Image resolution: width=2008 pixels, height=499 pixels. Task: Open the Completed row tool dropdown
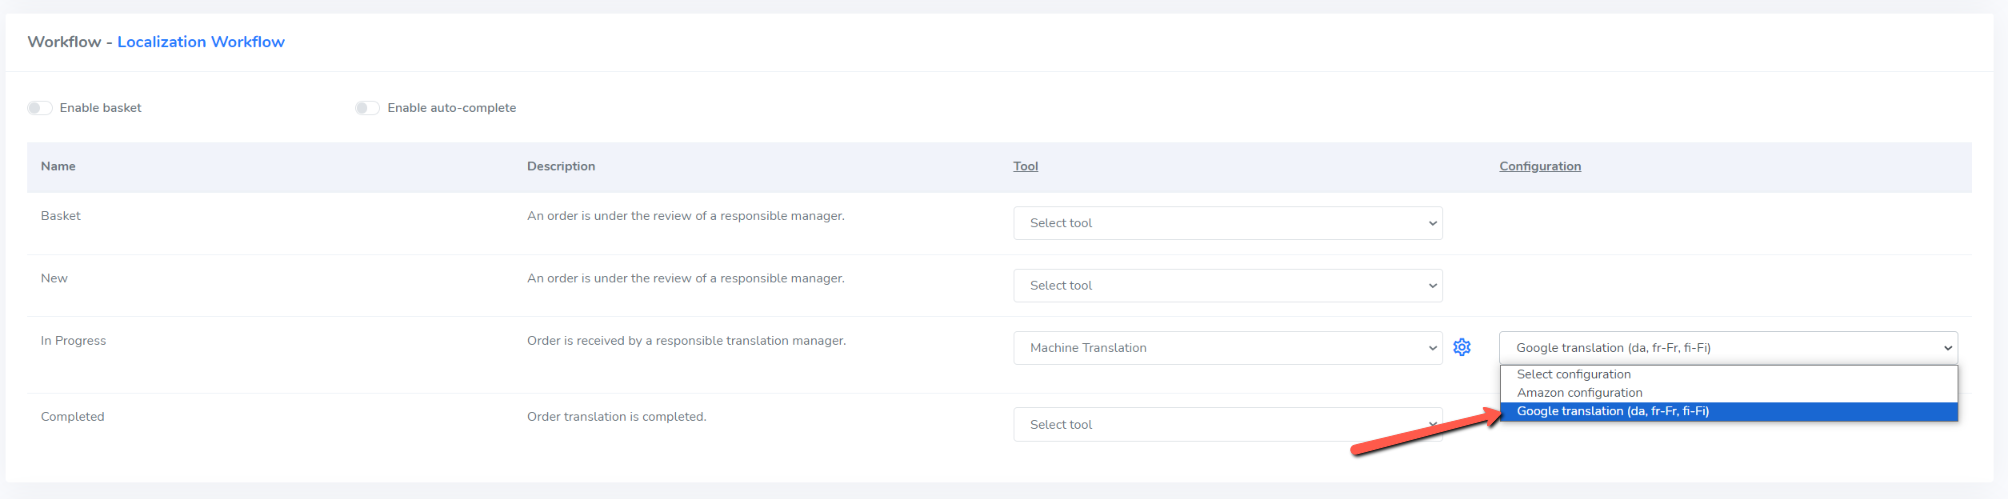1228,424
